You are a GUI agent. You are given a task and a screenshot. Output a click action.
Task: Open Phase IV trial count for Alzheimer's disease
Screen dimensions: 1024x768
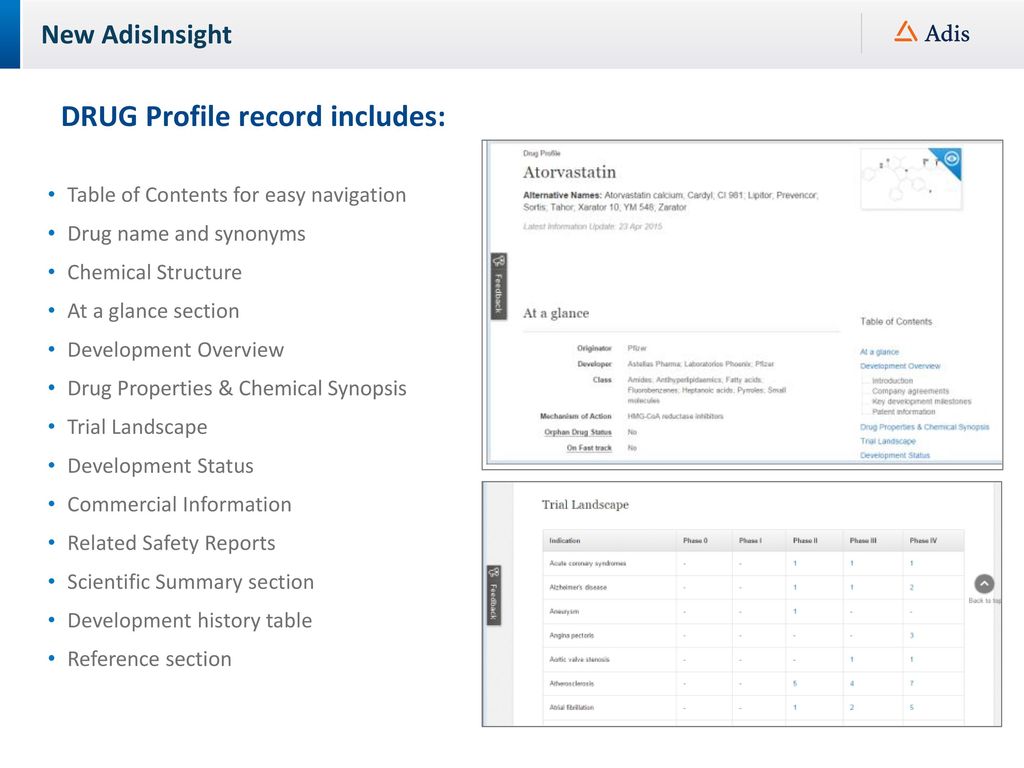912,587
